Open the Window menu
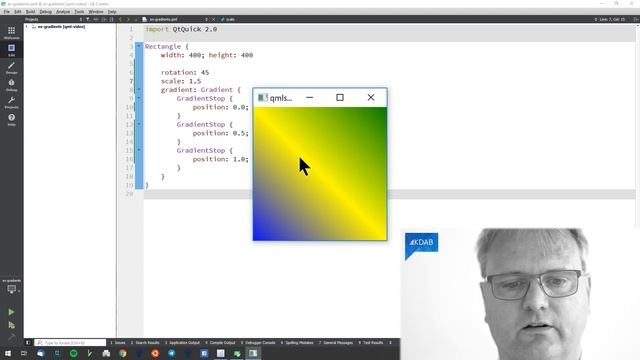 click(96, 12)
